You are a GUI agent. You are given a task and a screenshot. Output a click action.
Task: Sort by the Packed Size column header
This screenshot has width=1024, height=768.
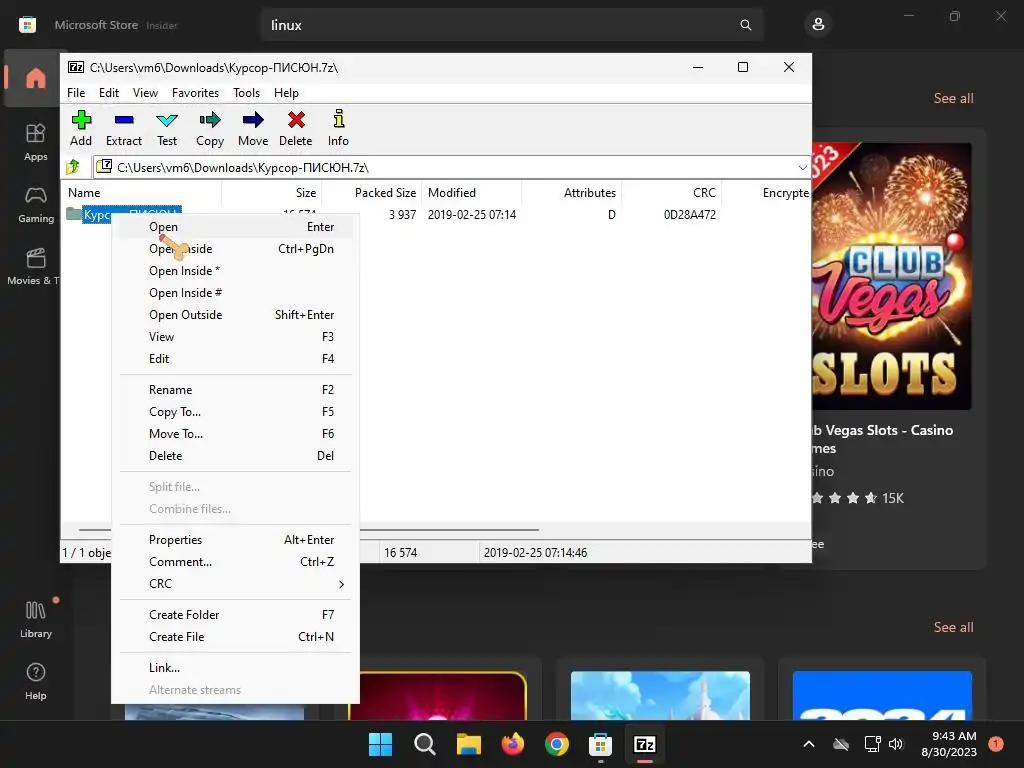pyautogui.click(x=372, y=193)
